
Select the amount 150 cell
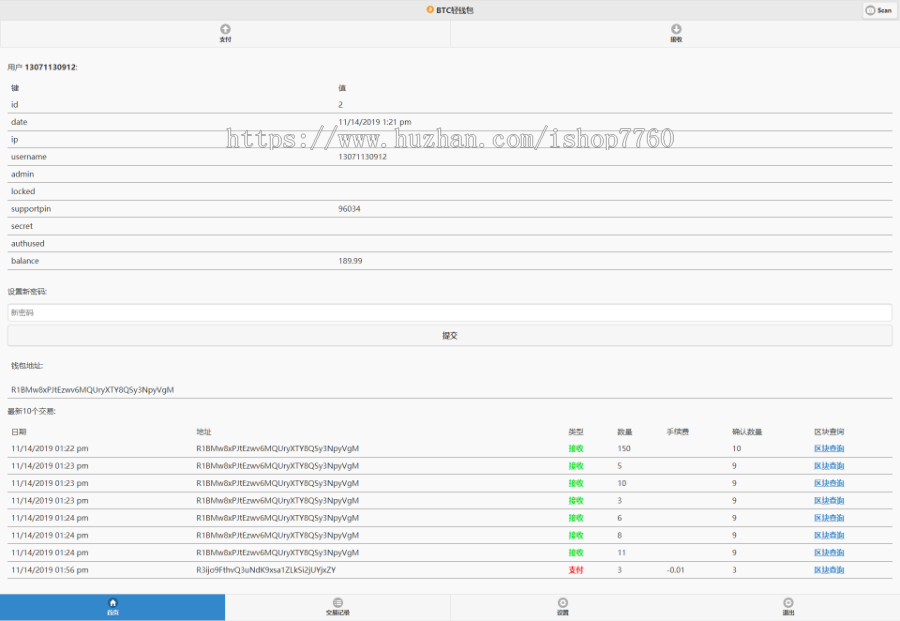pos(624,448)
